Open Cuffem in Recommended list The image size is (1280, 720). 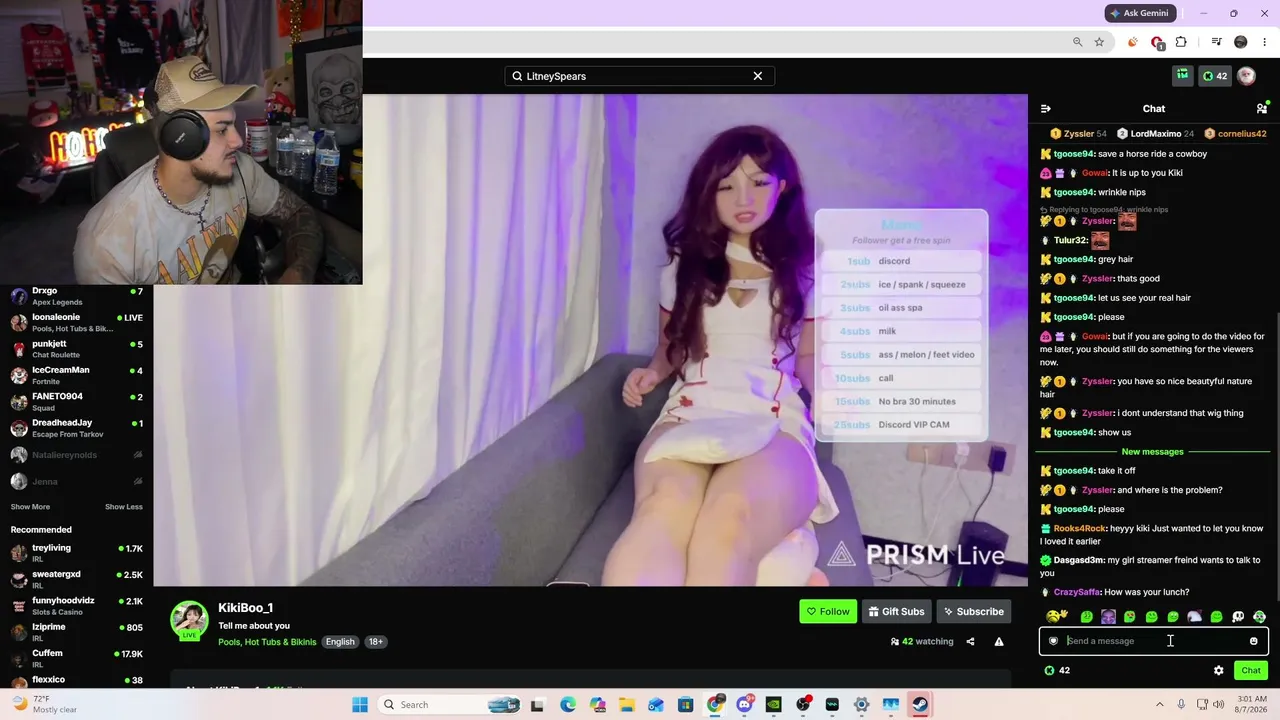[77, 658]
